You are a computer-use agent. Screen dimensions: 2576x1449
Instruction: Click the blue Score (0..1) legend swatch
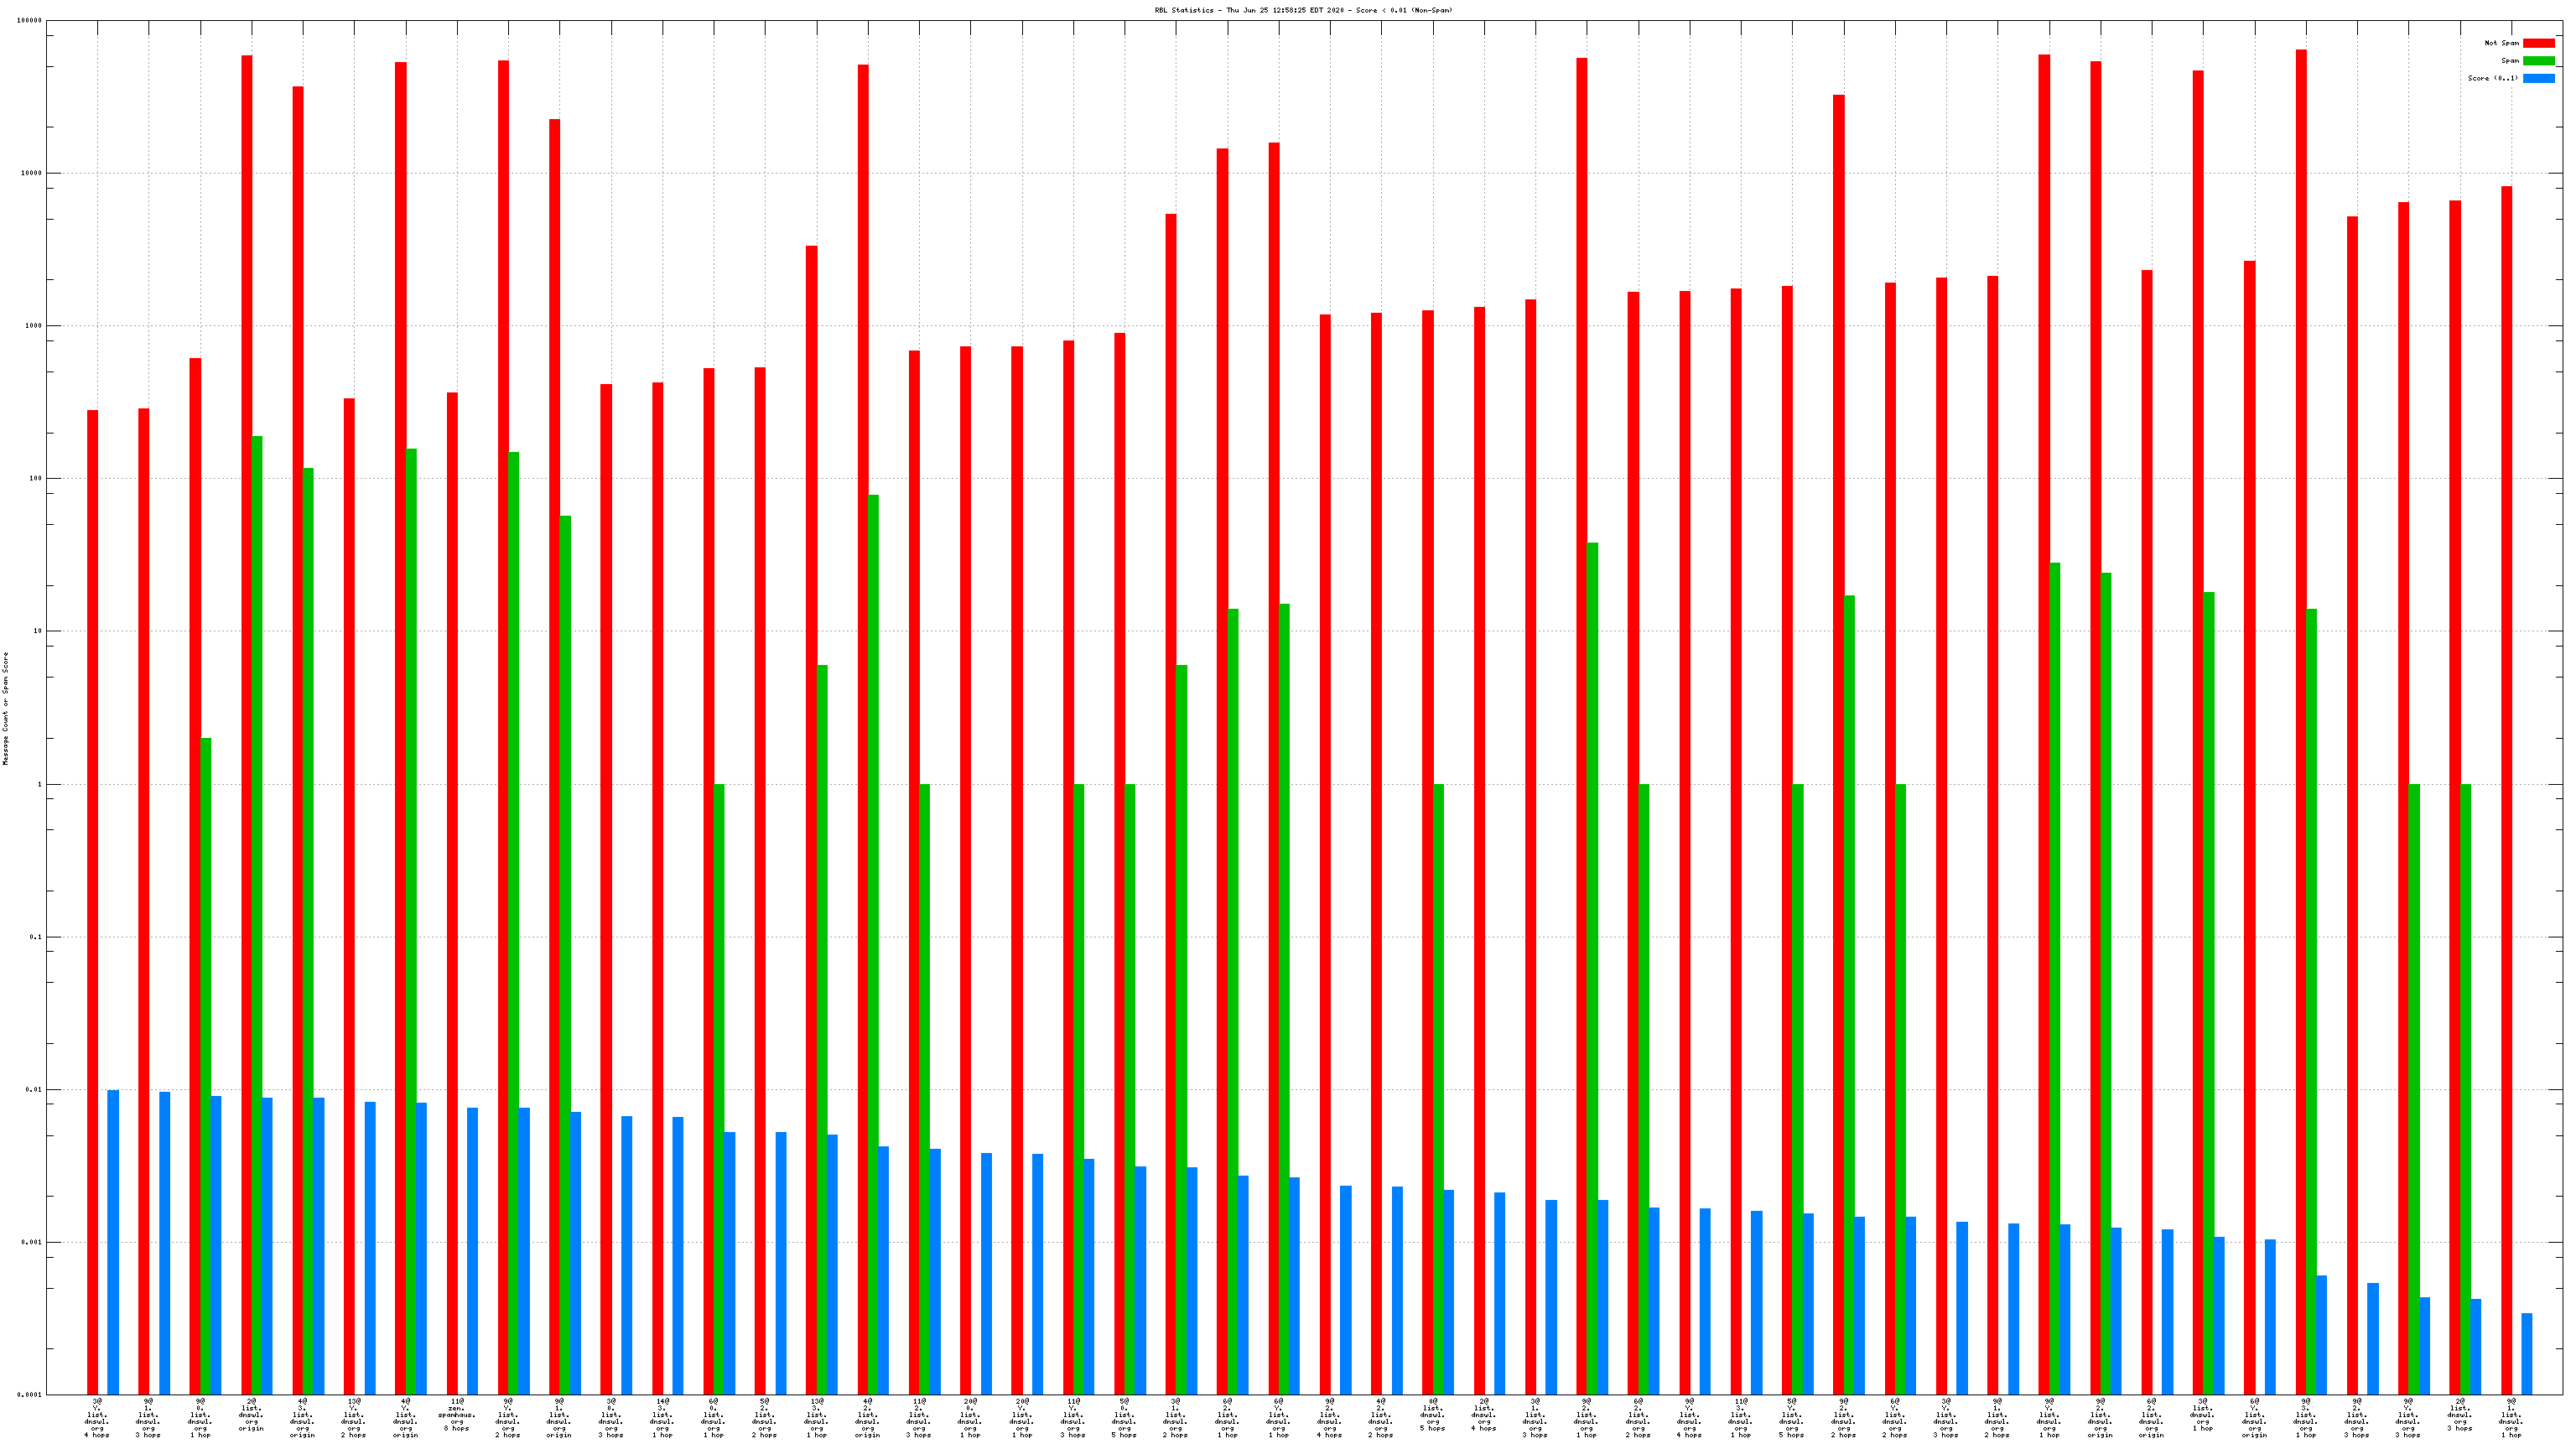(2538, 78)
